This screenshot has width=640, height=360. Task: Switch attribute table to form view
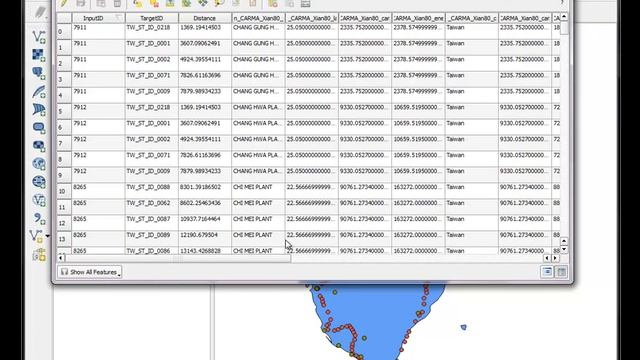(x=547, y=272)
